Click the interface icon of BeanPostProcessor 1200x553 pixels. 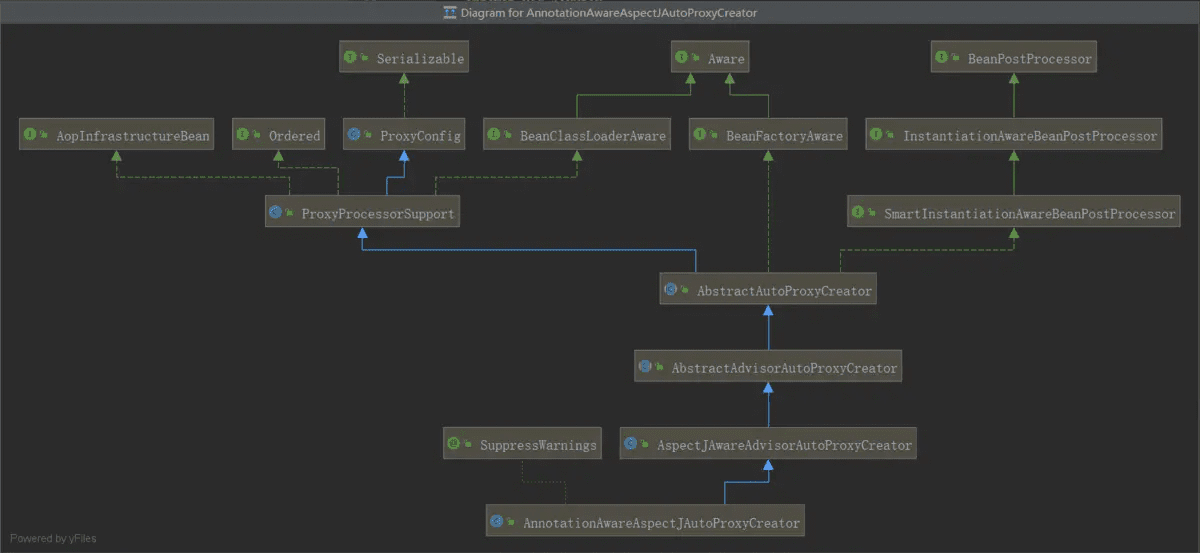(943, 58)
